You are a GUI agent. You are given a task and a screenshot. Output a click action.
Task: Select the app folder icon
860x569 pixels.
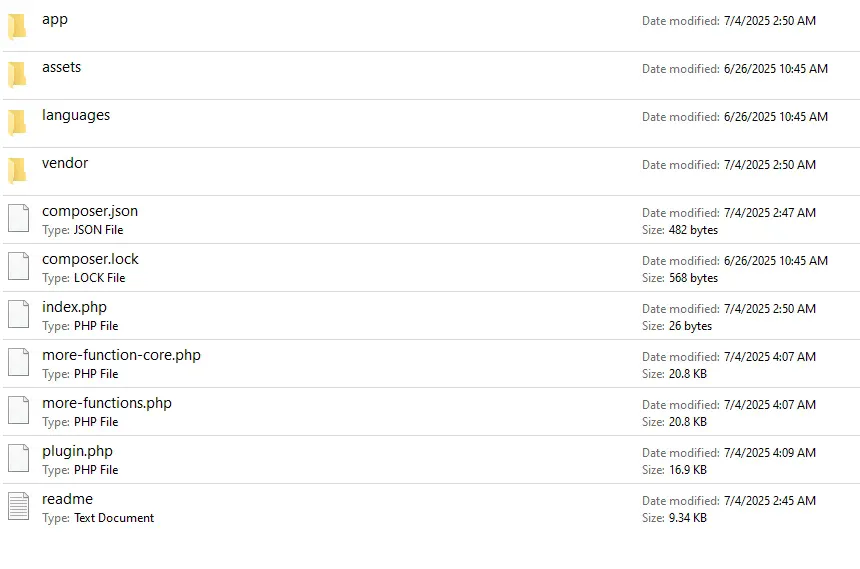(17, 27)
